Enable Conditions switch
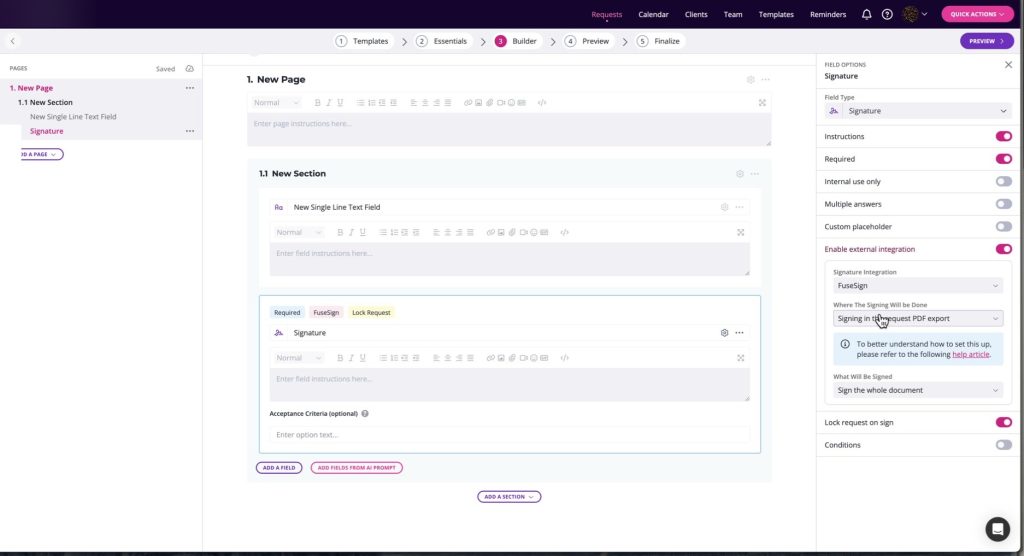1024x556 pixels. point(1003,445)
